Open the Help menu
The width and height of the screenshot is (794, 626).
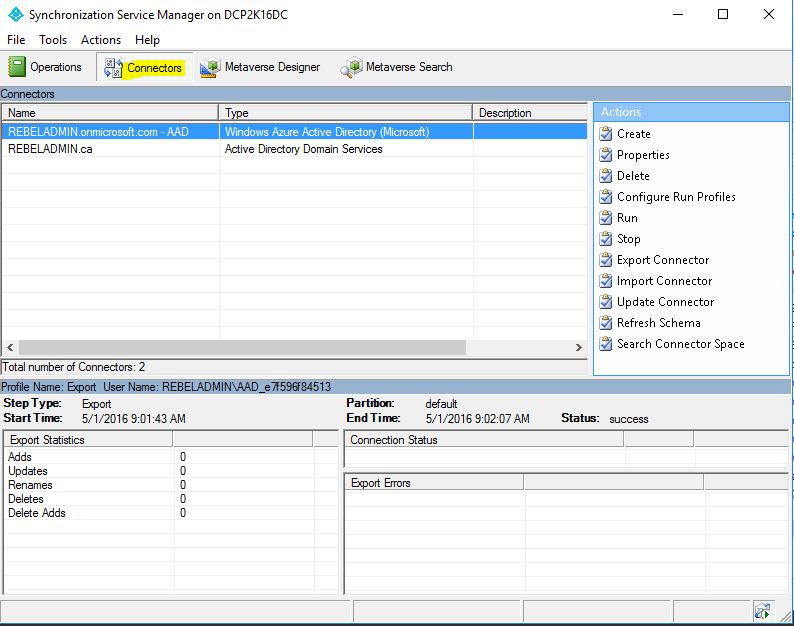click(x=147, y=40)
